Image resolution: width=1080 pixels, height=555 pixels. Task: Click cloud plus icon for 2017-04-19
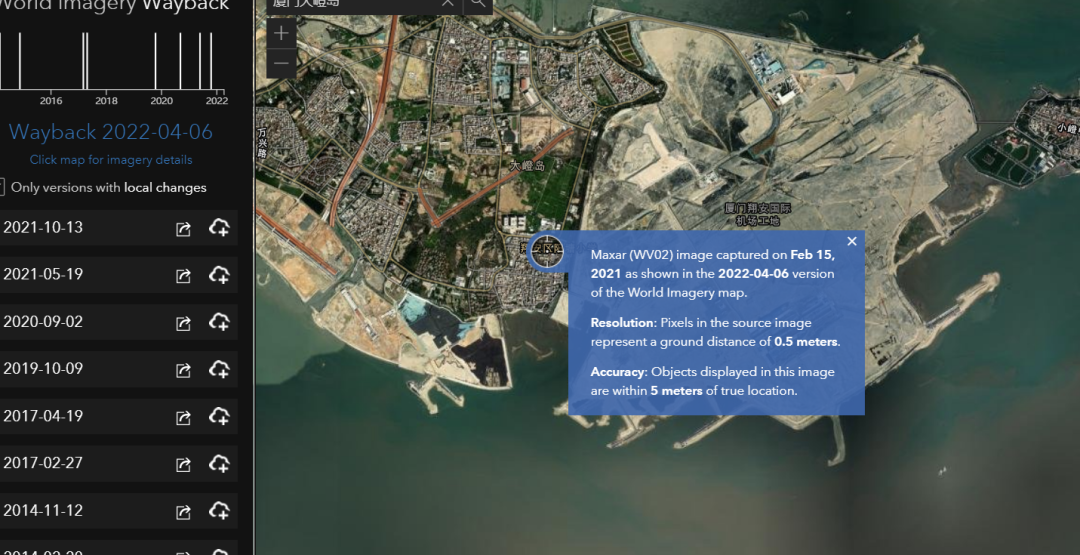(219, 417)
